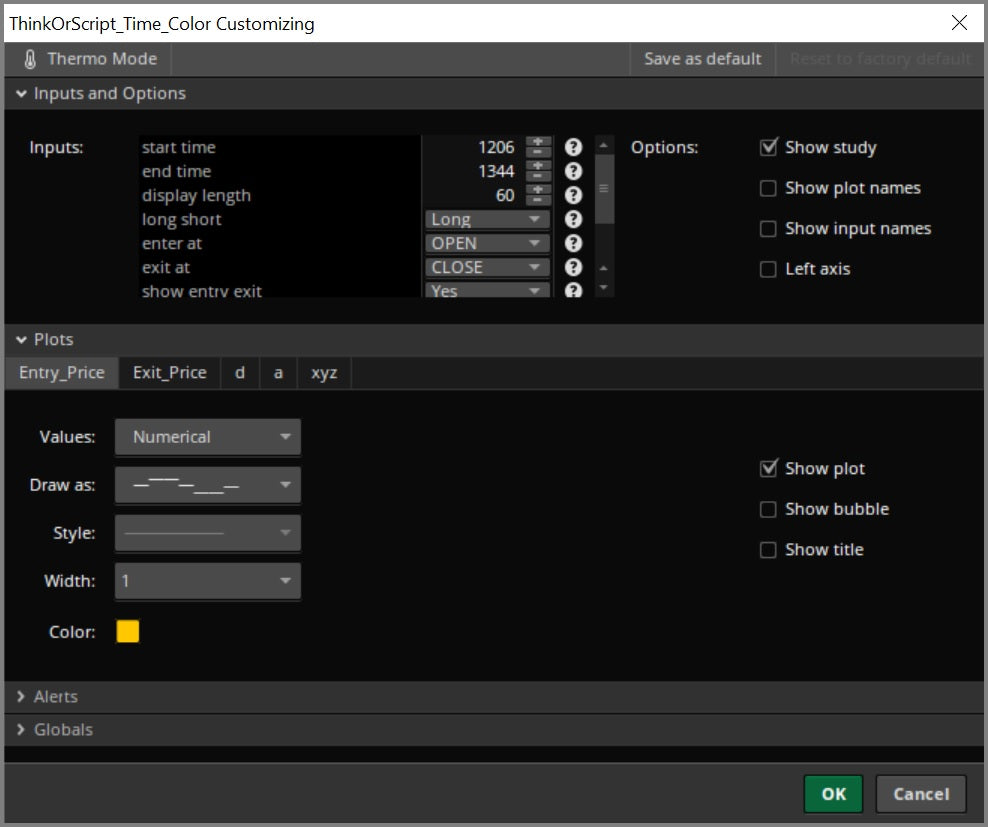Open the long short dropdown showing Long
988x827 pixels.
pyautogui.click(x=486, y=219)
